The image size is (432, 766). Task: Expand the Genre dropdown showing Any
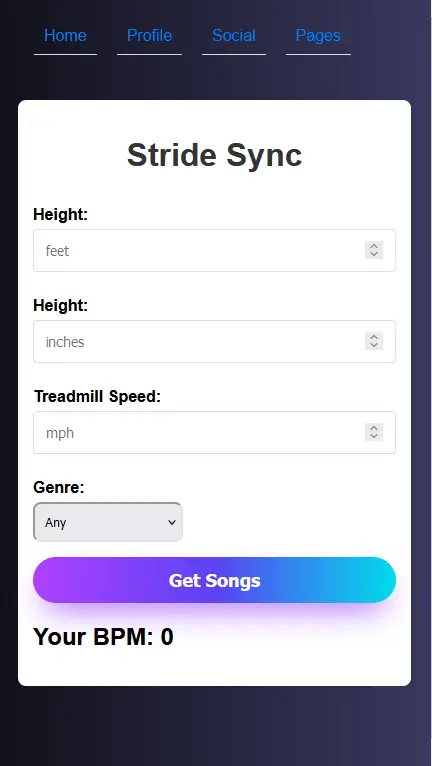tap(108, 522)
